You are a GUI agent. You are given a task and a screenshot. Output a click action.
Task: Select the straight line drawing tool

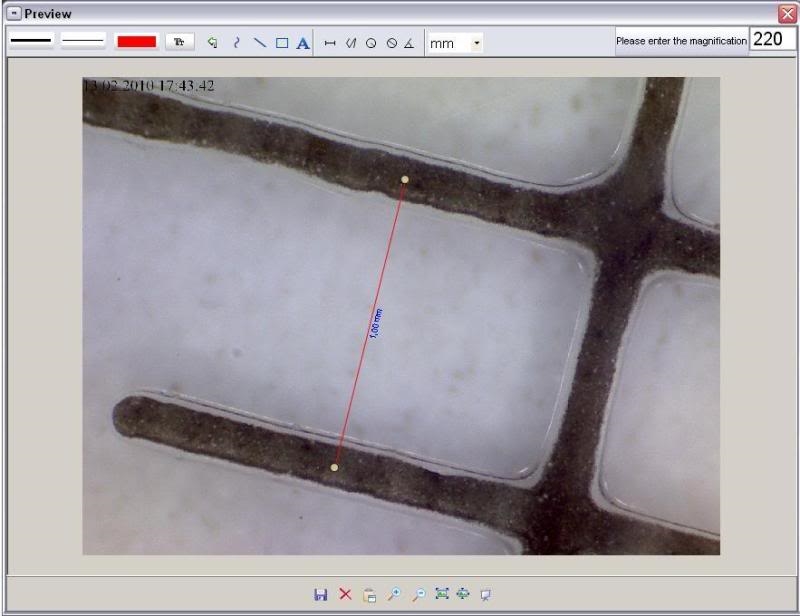pyautogui.click(x=259, y=43)
